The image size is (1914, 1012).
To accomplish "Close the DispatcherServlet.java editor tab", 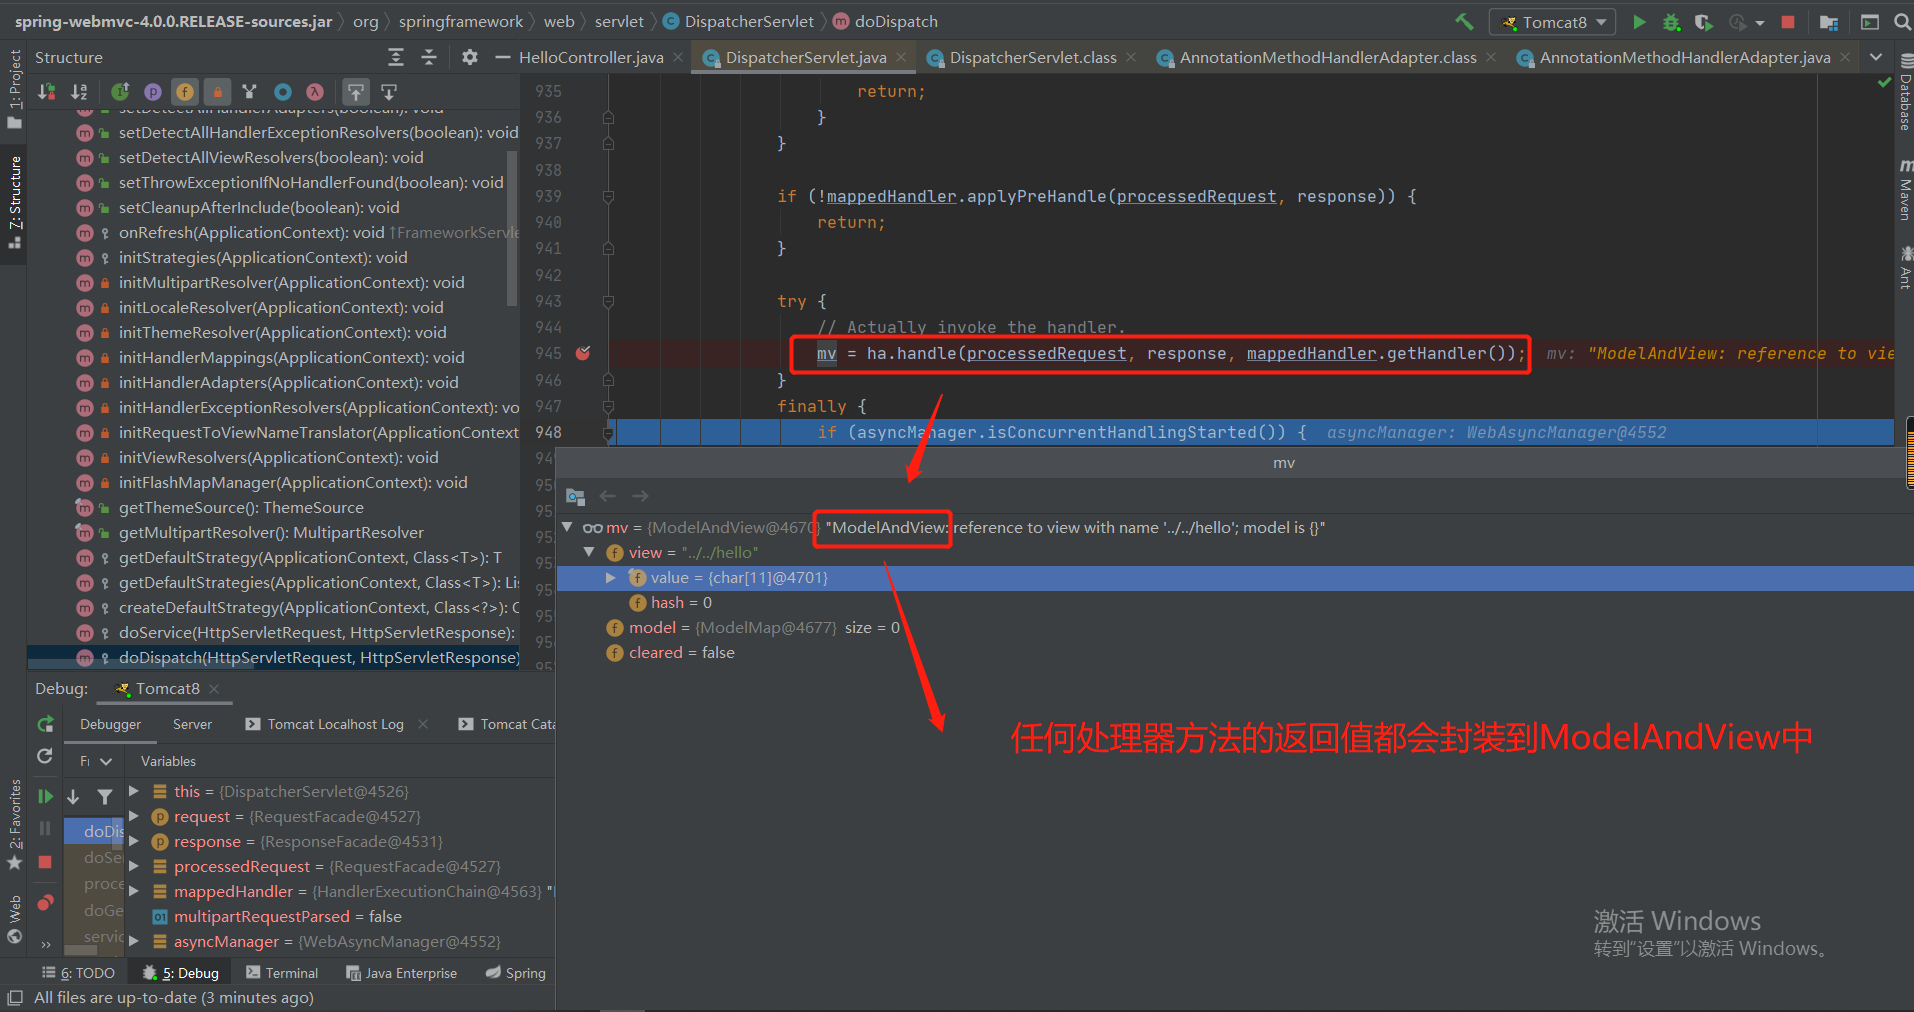I will 901,57.
